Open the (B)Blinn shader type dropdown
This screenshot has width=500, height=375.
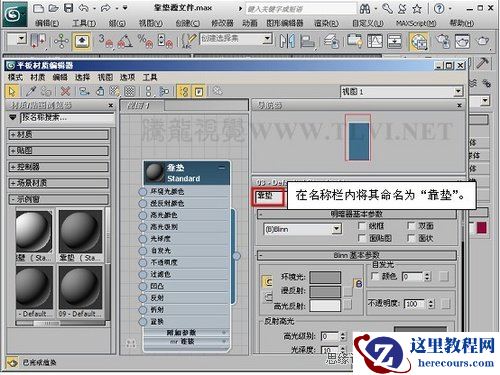[x=337, y=229]
